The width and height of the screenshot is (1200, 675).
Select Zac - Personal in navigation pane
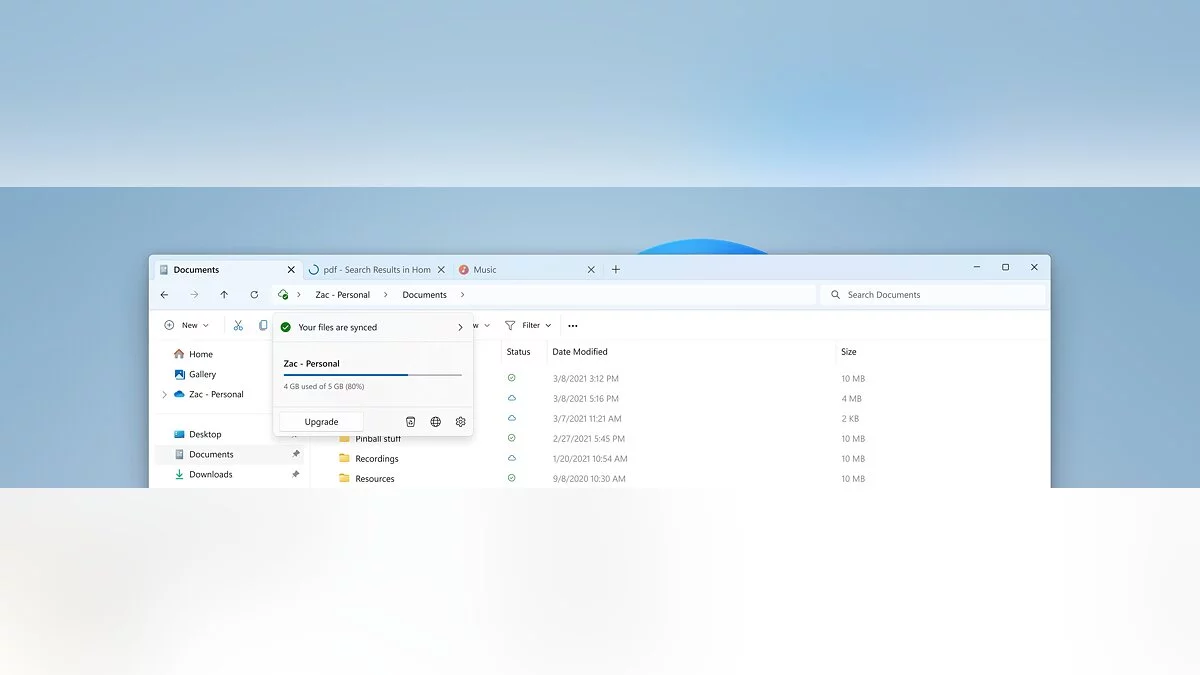tap(216, 394)
